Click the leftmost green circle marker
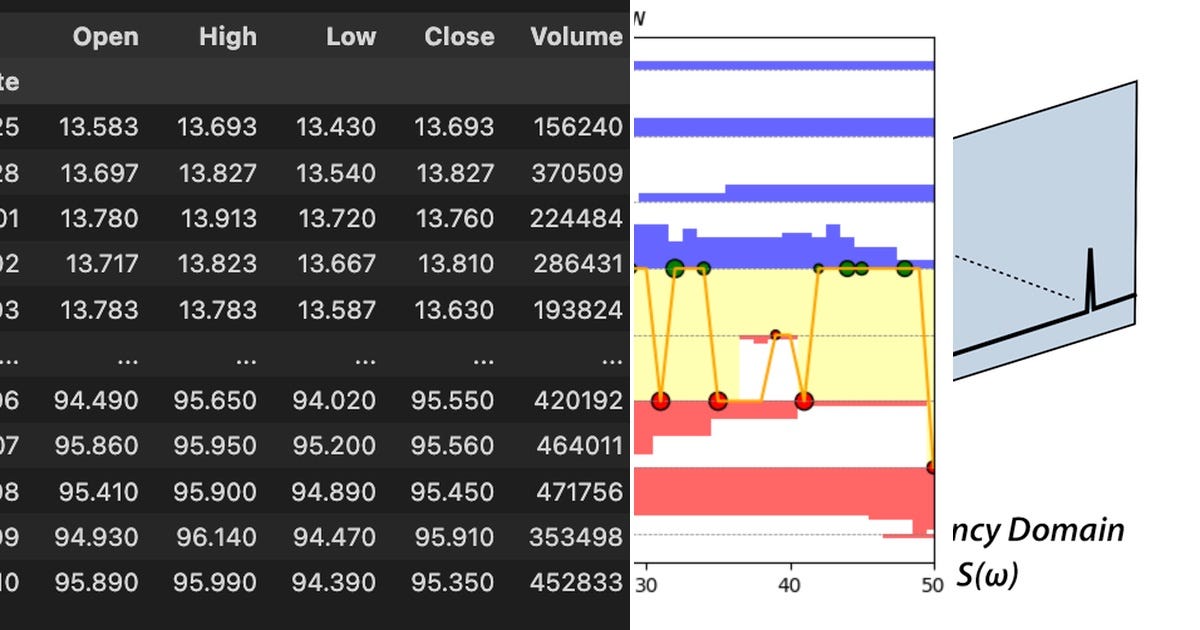This screenshot has height=630, width=1200. click(675, 268)
